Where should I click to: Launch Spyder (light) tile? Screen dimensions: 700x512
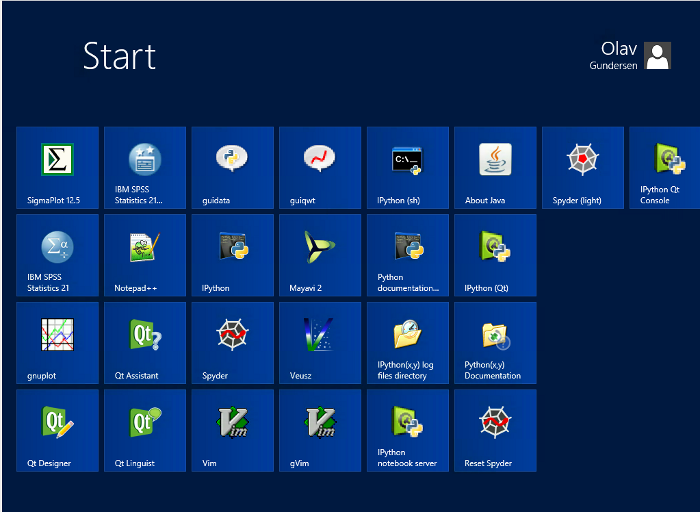pyautogui.click(x=583, y=167)
